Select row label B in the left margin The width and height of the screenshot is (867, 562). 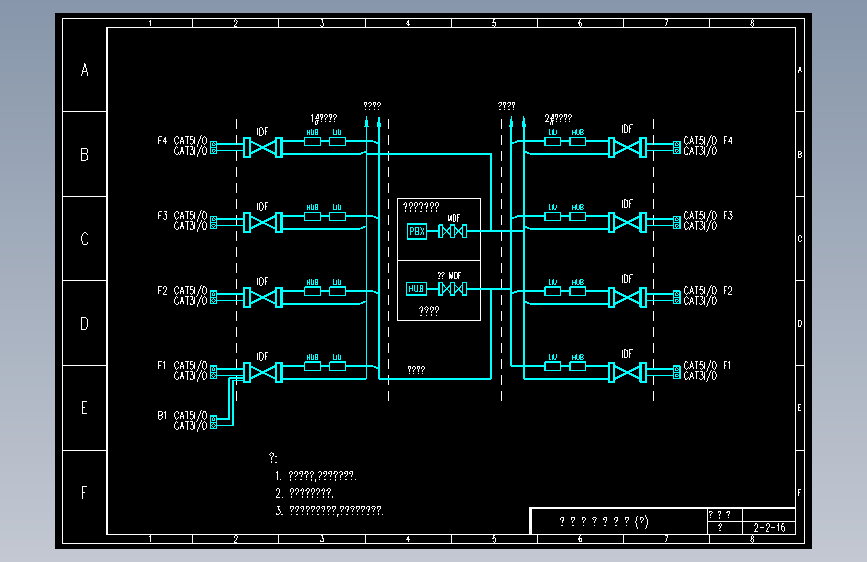point(85,154)
